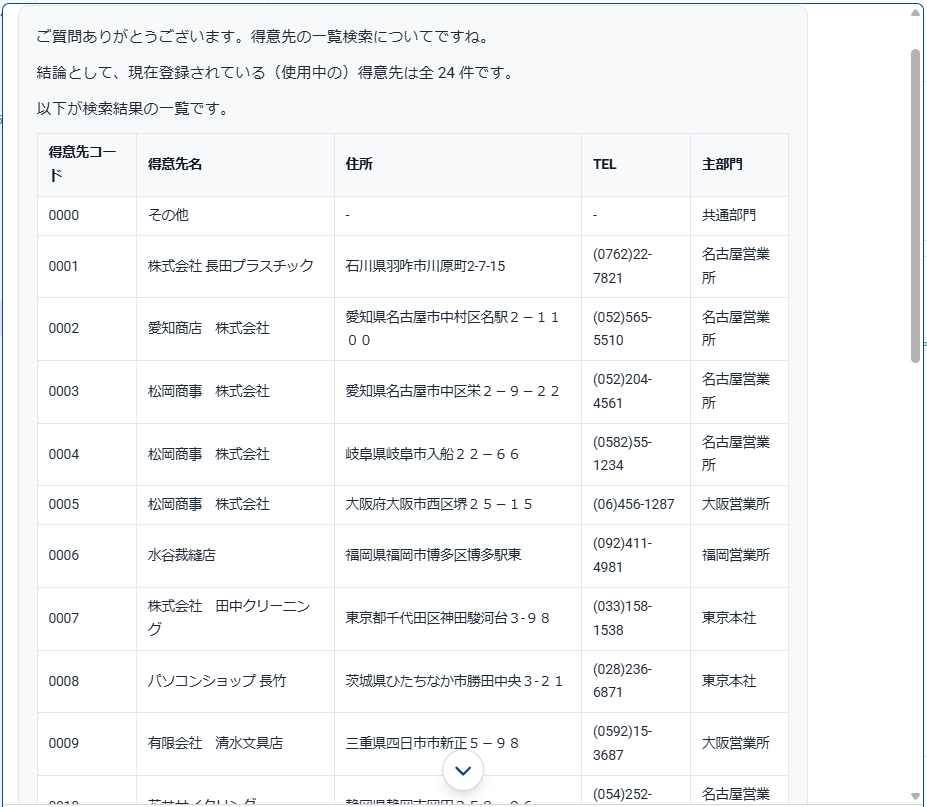The image size is (927, 807).
Task: Click phone number (052)204-4561
Action: click(636, 391)
